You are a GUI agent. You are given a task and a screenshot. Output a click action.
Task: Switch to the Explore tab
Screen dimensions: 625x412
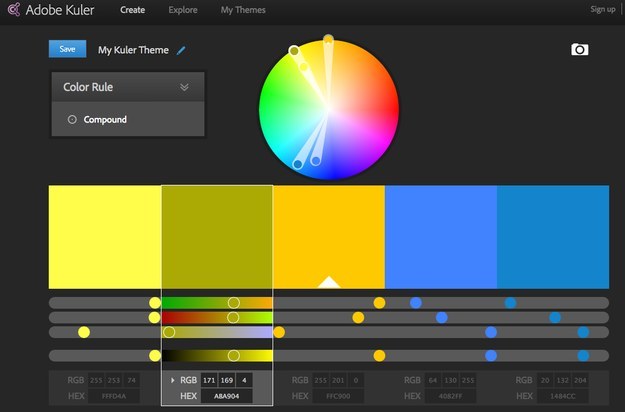[183, 10]
